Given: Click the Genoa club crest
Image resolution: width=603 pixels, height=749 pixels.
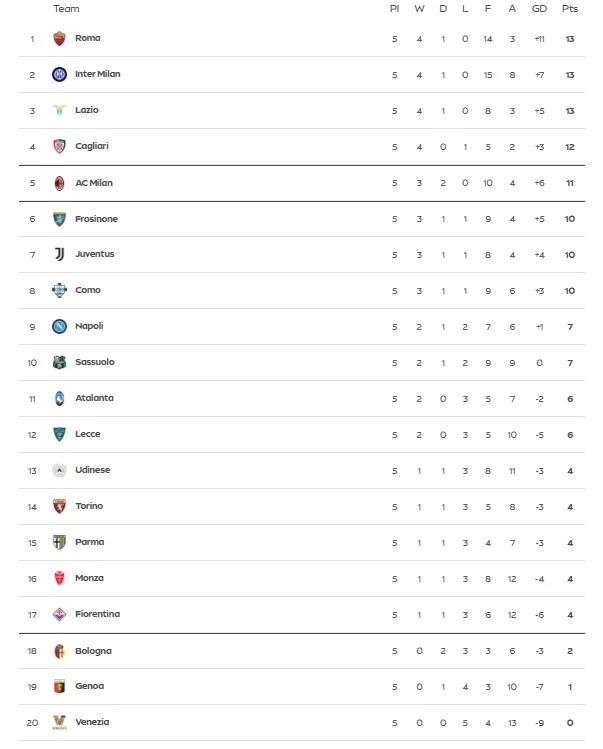Looking at the screenshot, I should point(59,686).
